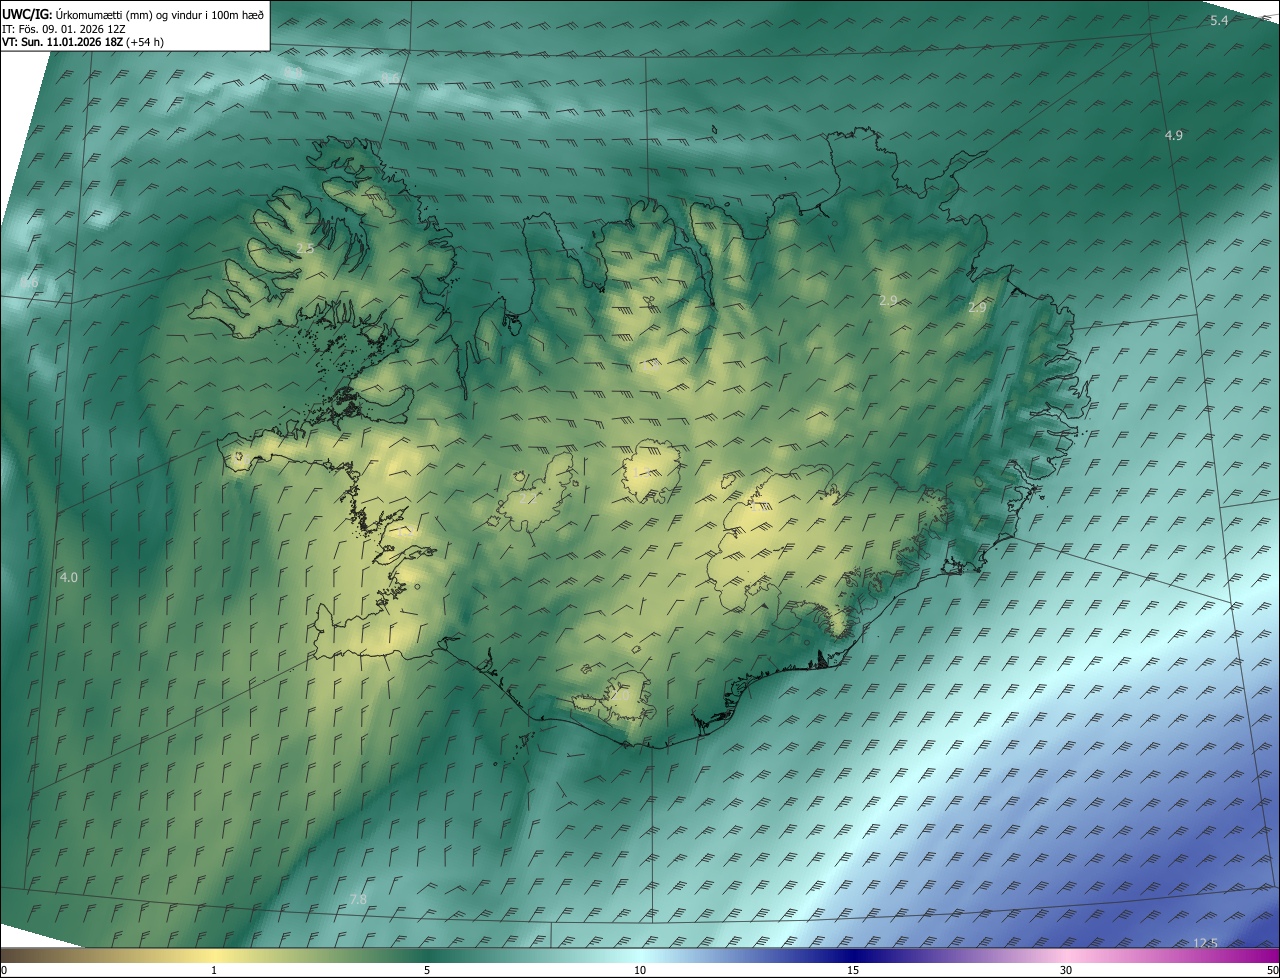Click the '30' tick on the color scale
1280x978 pixels.
(1066, 970)
